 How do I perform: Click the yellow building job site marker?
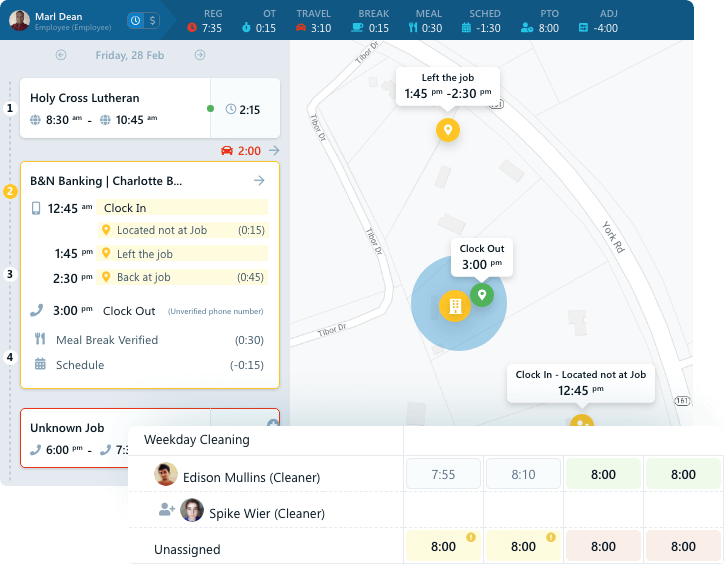tap(454, 305)
